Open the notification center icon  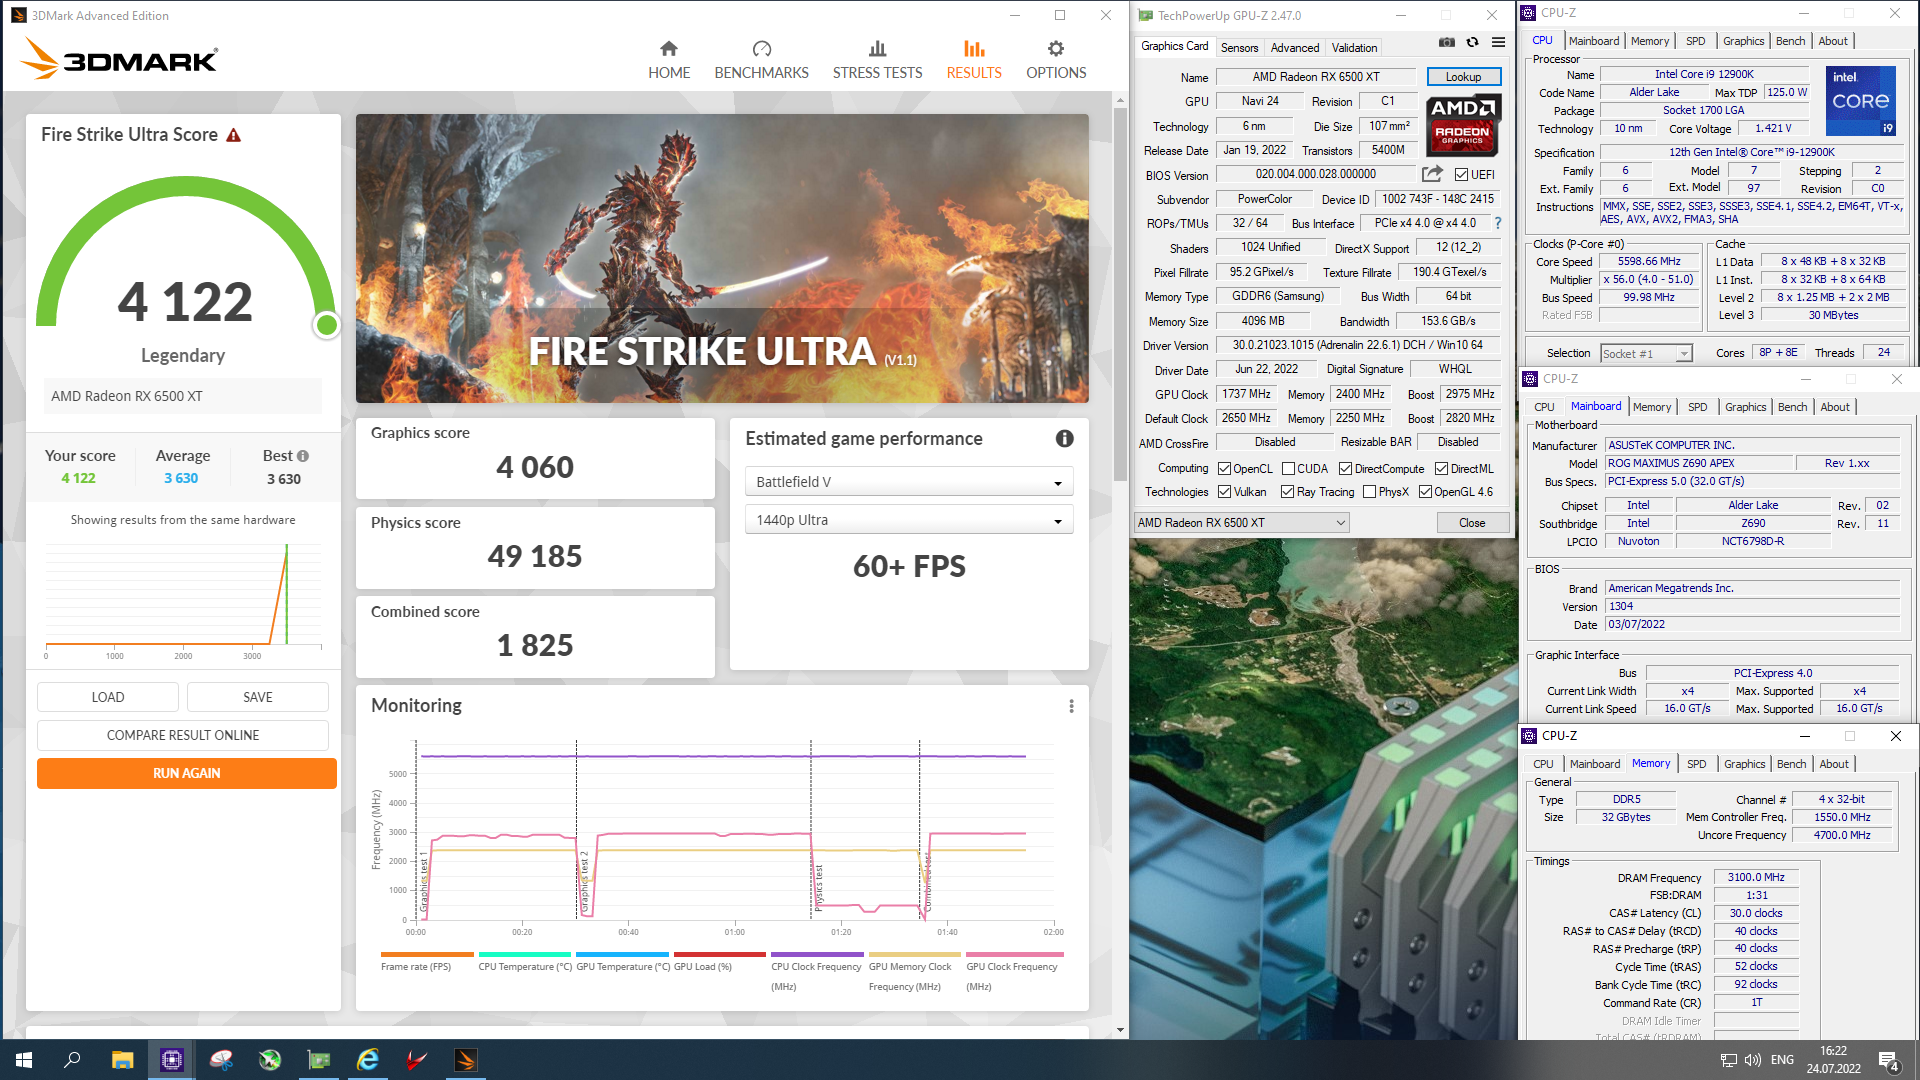pos(1888,1060)
